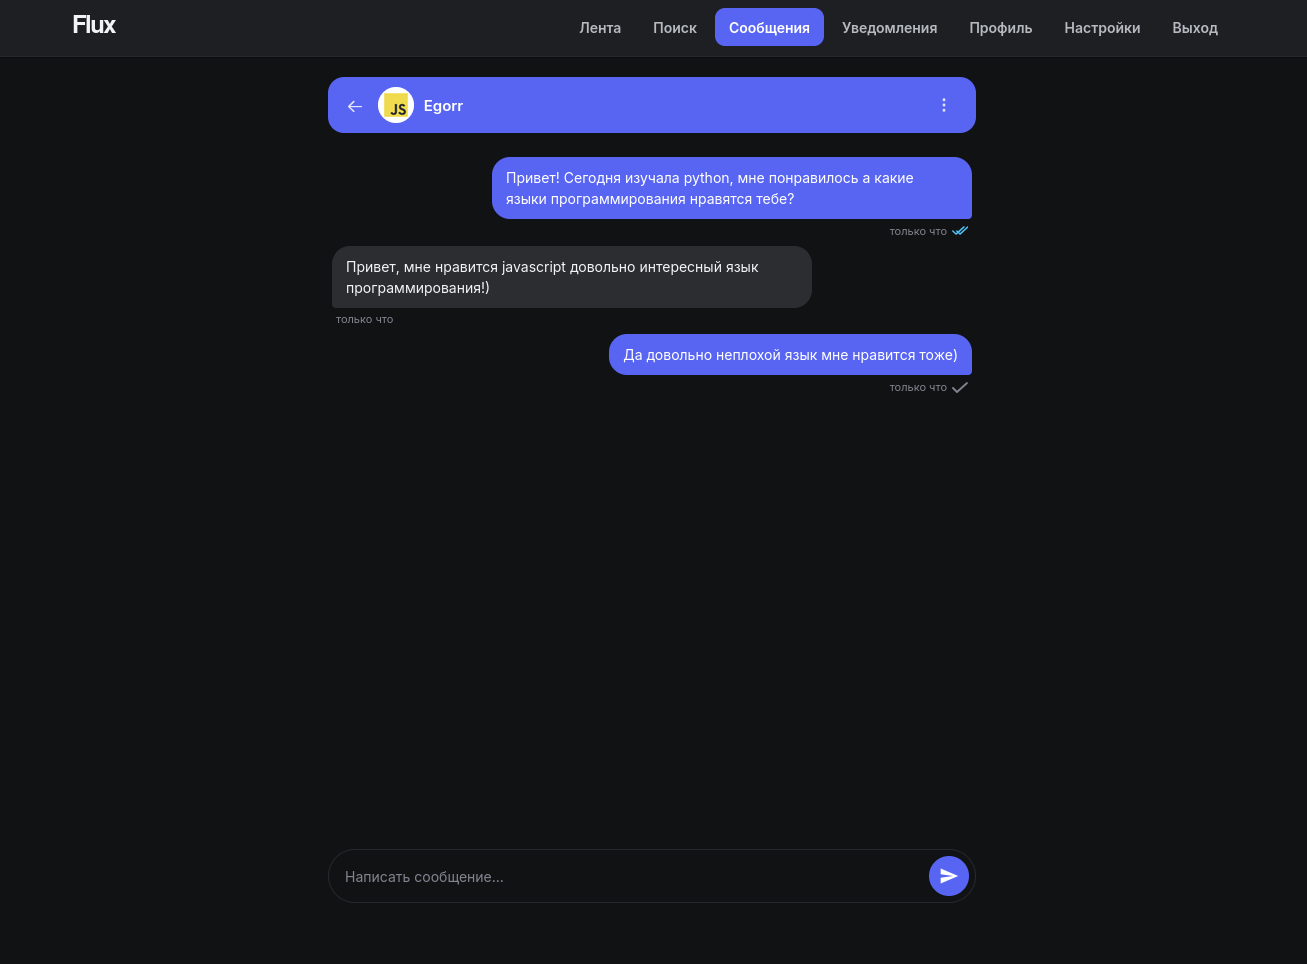Click the back arrow in chat header
This screenshot has height=964, width=1307.
click(x=355, y=106)
